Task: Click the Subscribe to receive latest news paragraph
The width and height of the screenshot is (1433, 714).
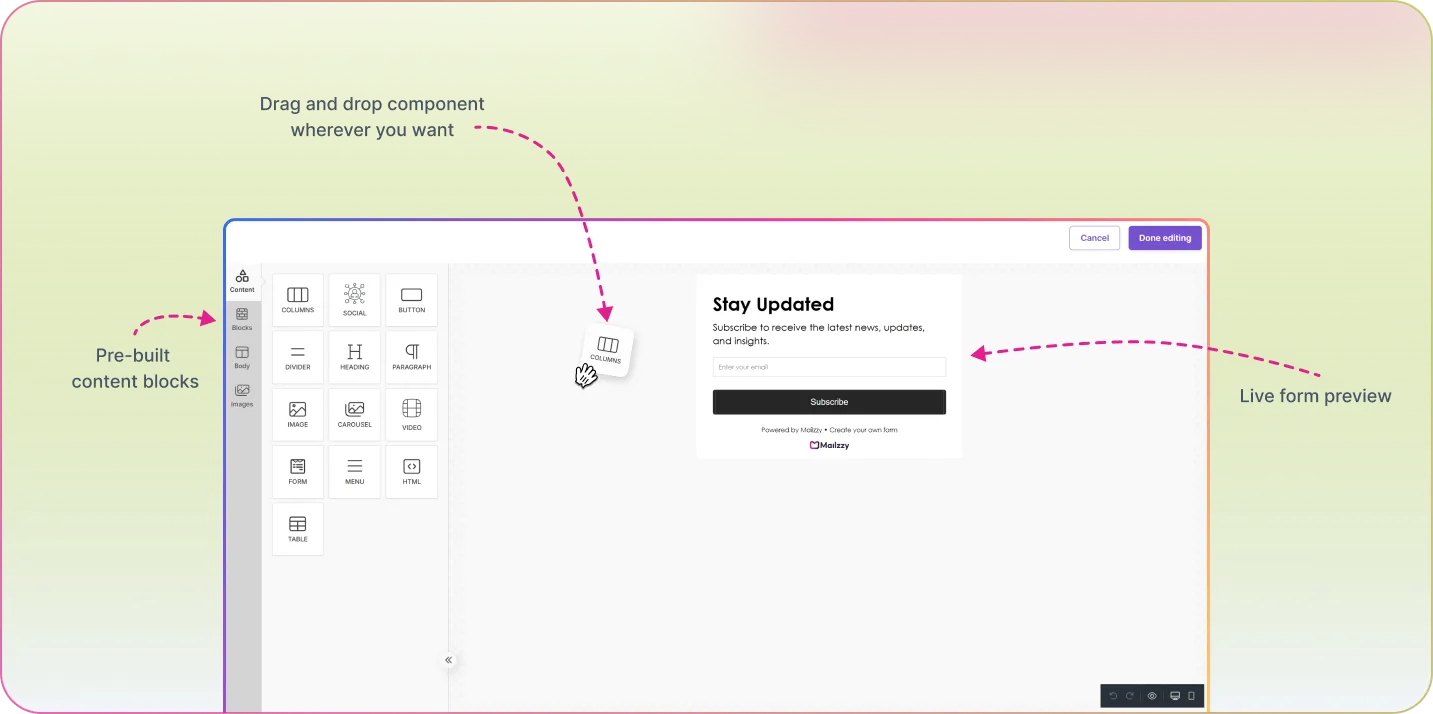Action: click(819, 334)
